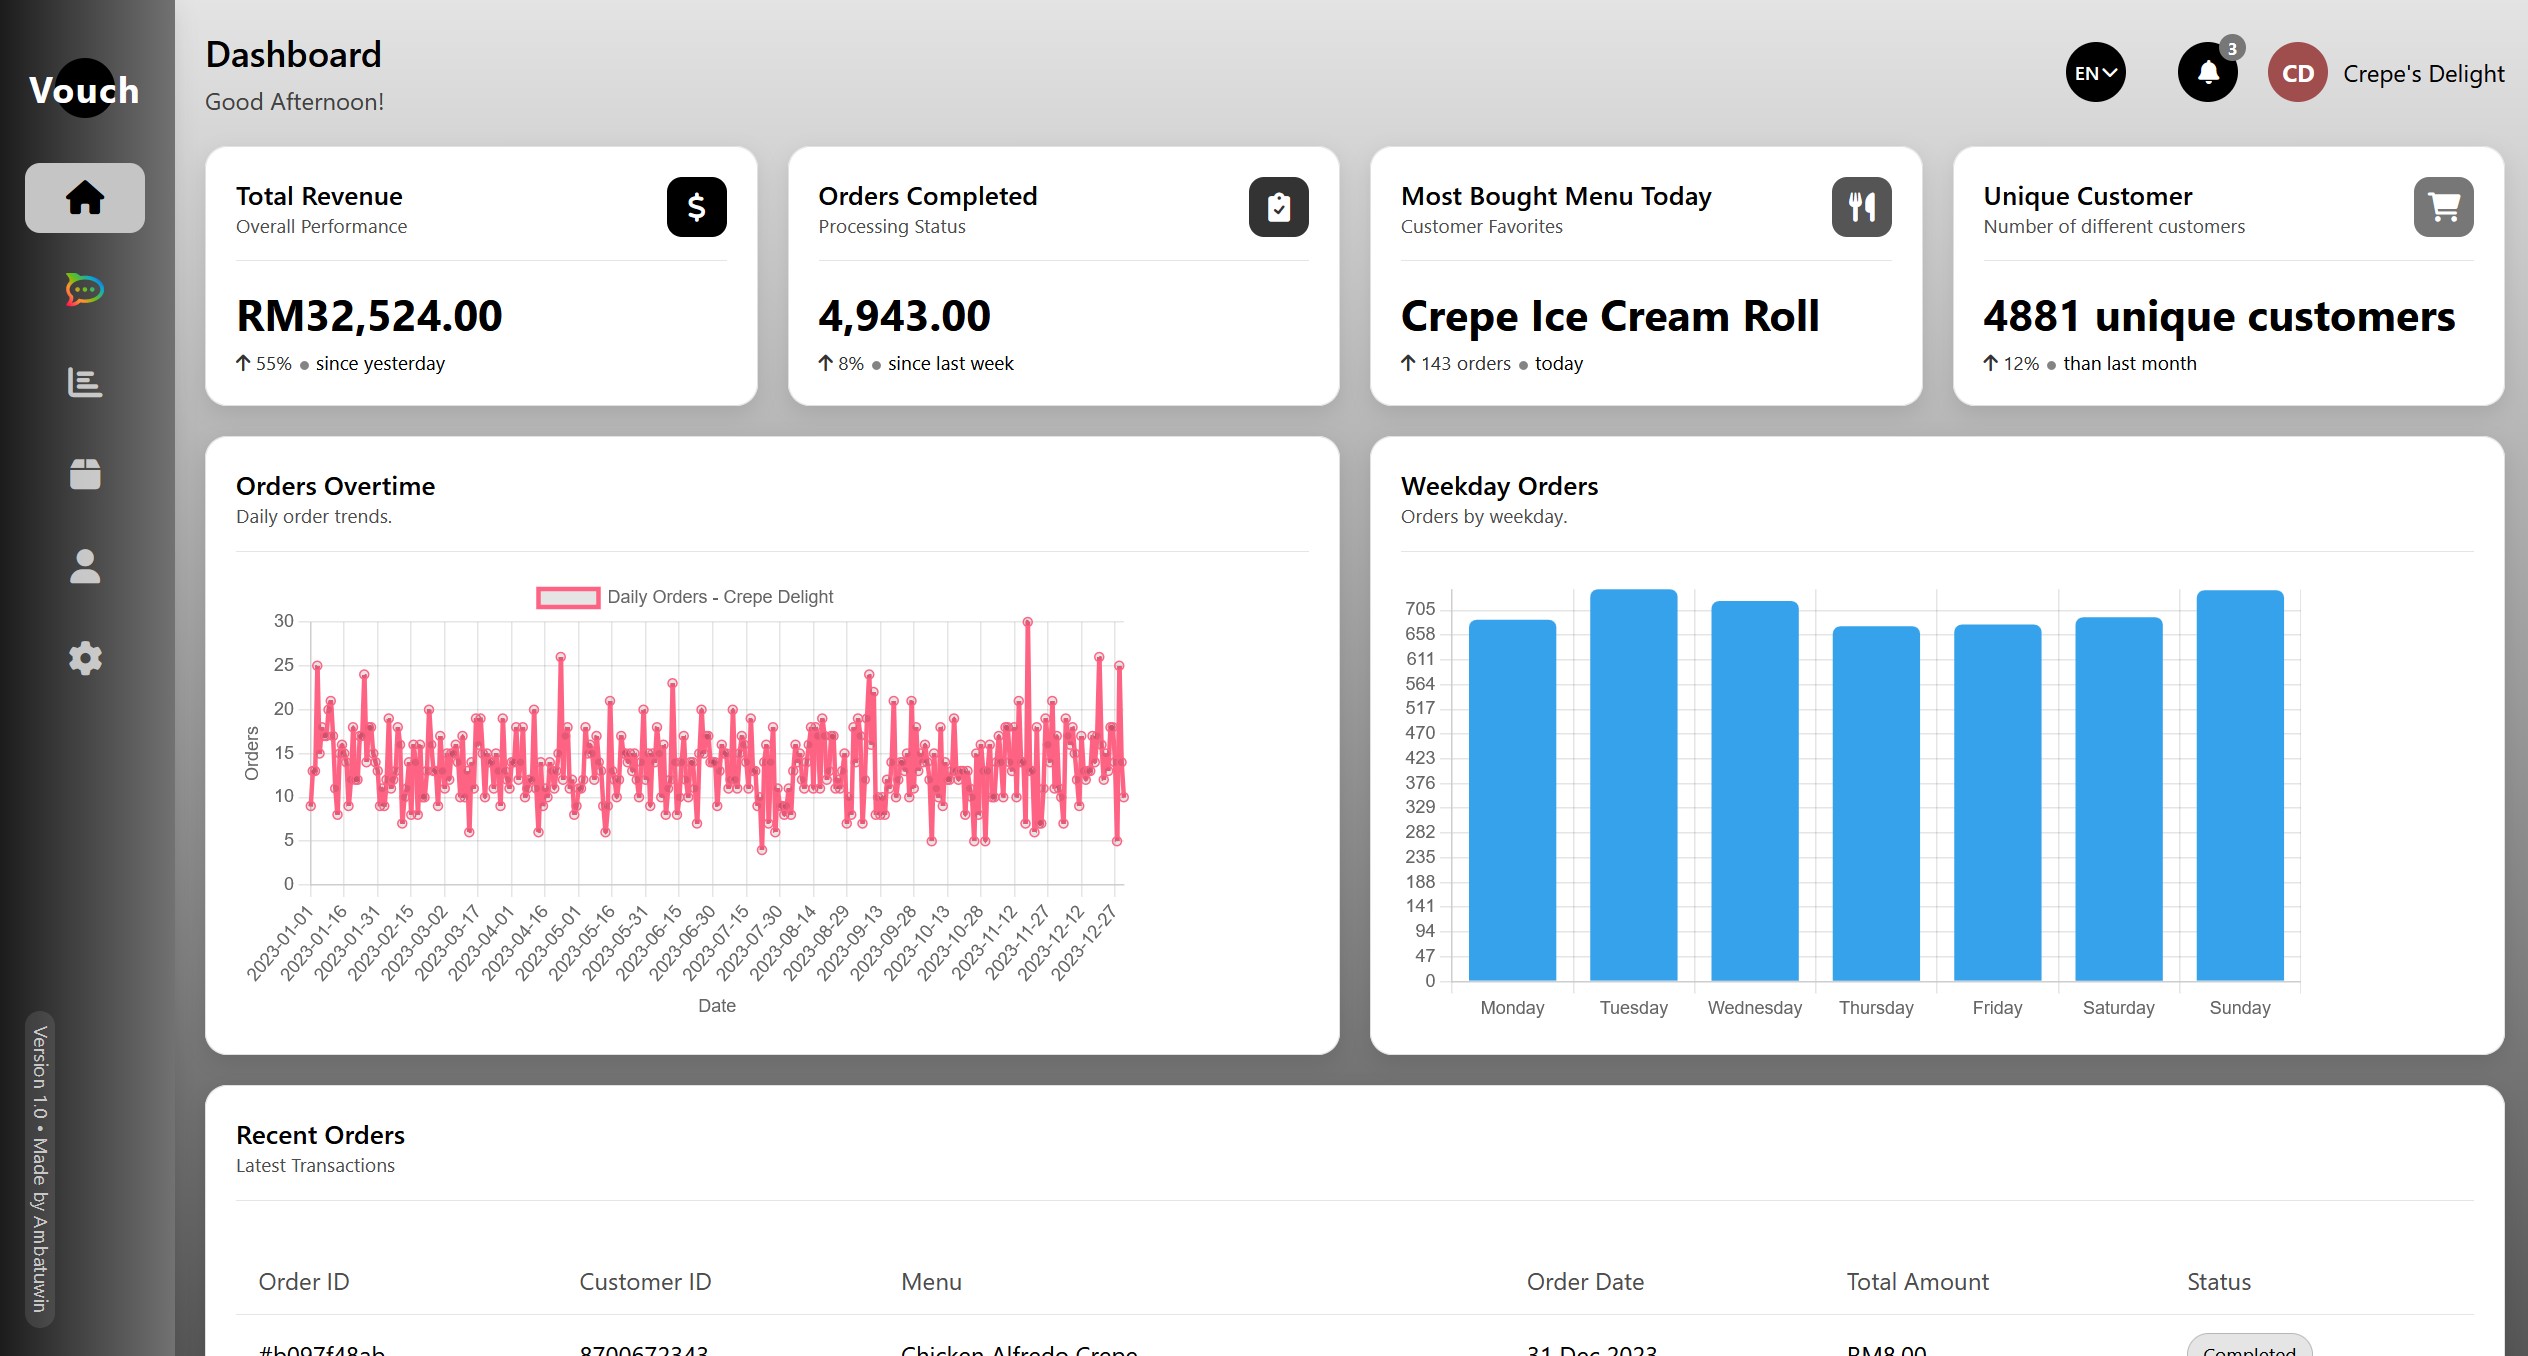Click the Order Date column header

pyautogui.click(x=1585, y=1282)
